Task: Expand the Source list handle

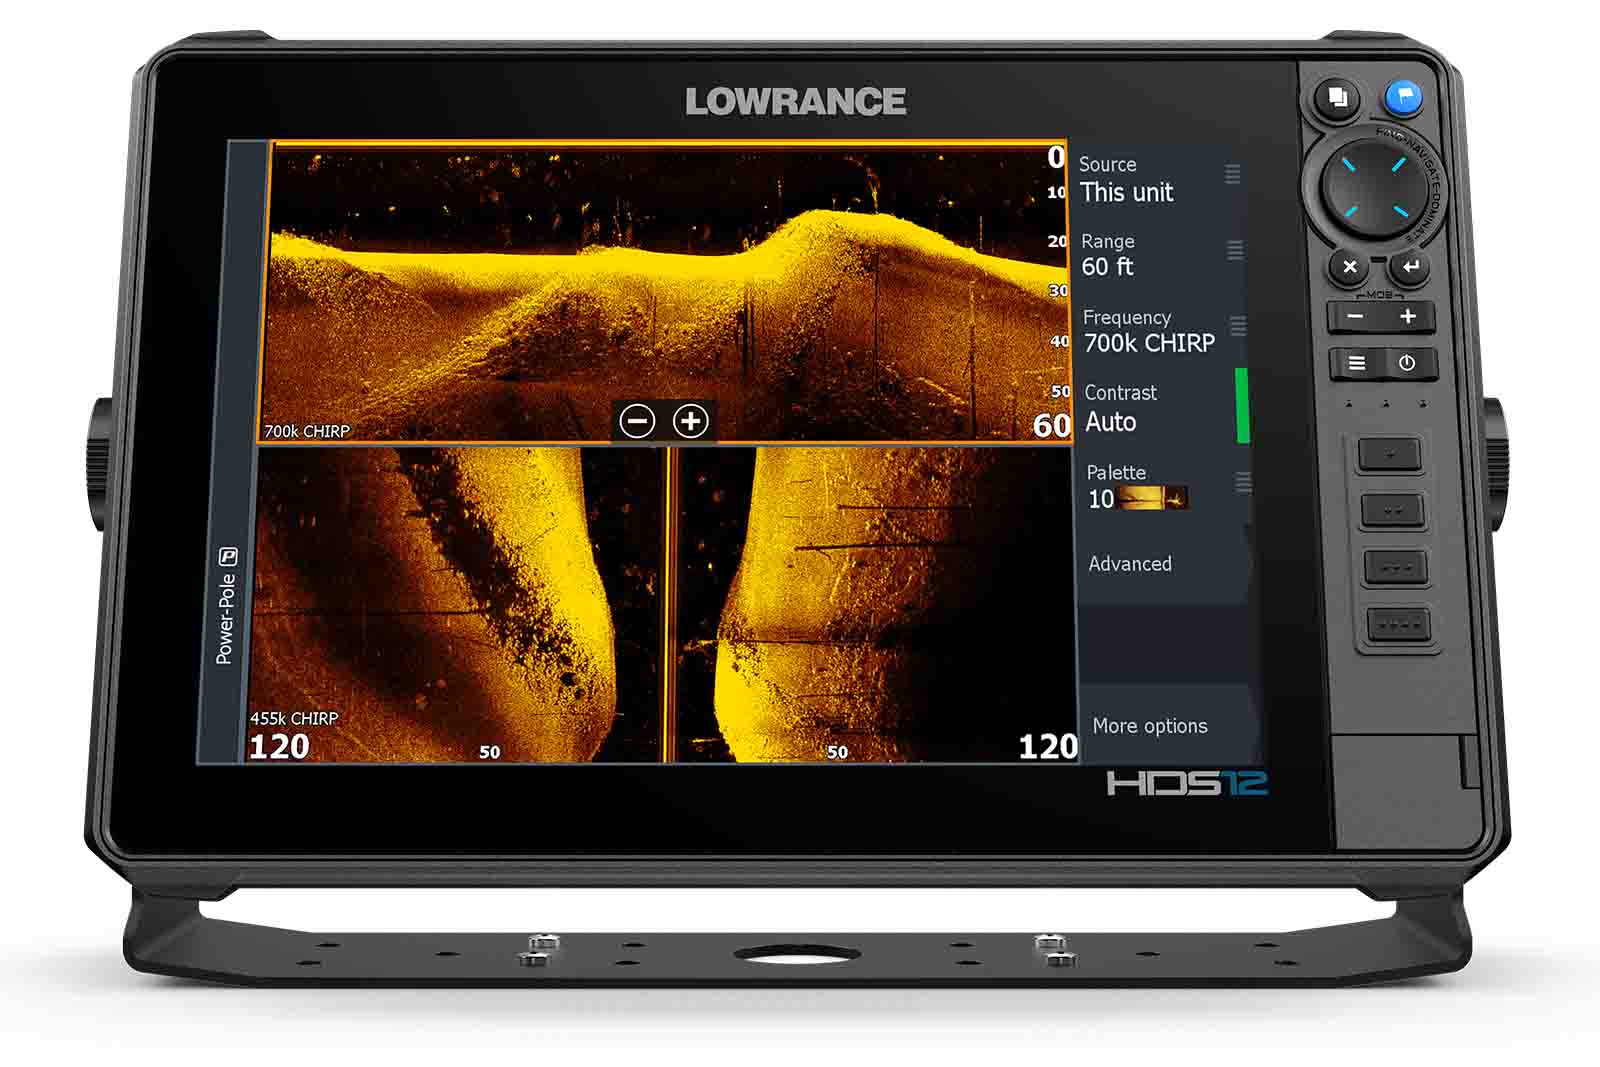Action: [x=1233, y=173]
